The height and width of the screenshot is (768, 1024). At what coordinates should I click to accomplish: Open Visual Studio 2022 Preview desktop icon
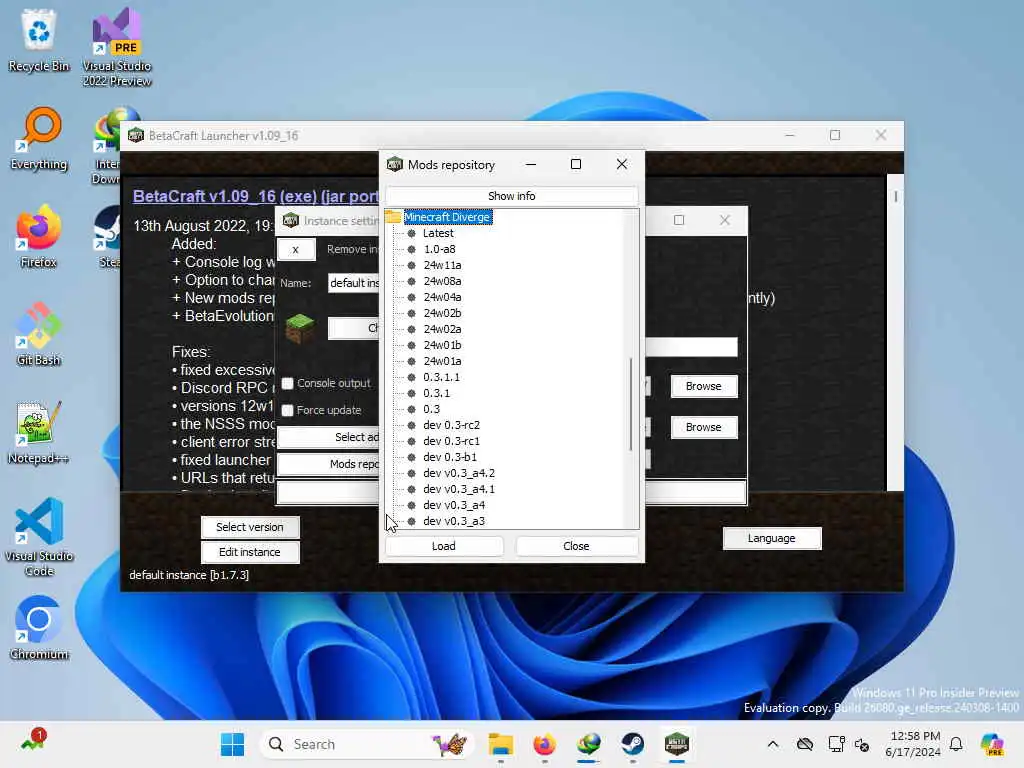point(117,47)
